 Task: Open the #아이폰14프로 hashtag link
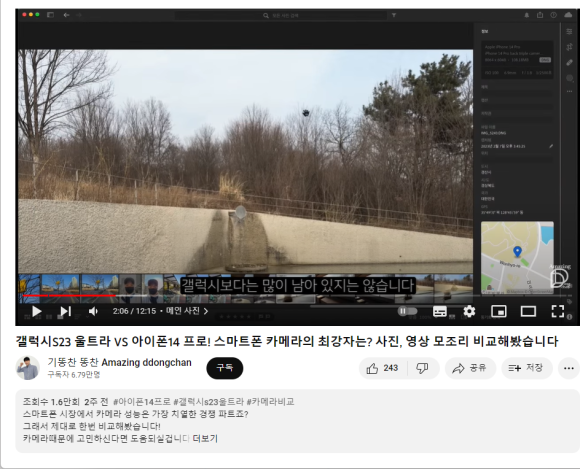tap(142, 402)
